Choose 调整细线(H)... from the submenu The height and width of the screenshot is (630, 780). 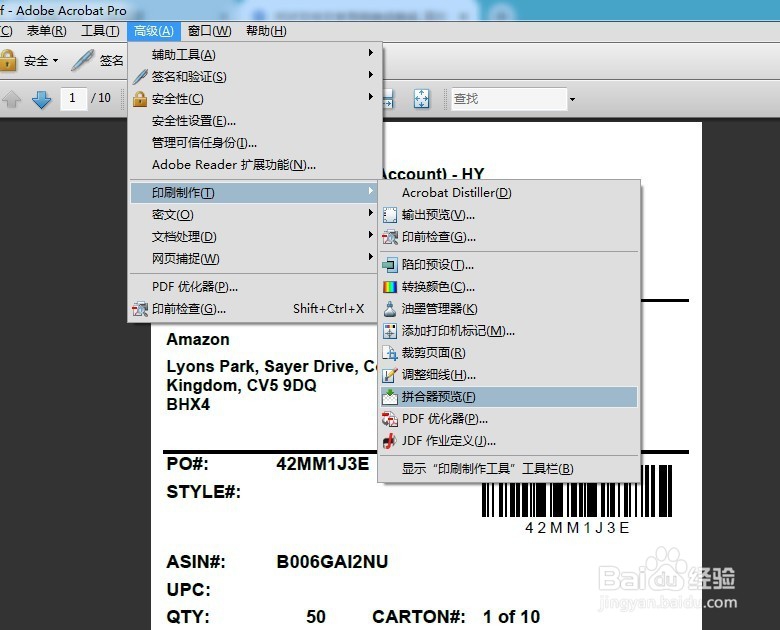click(x=509, y=375)
